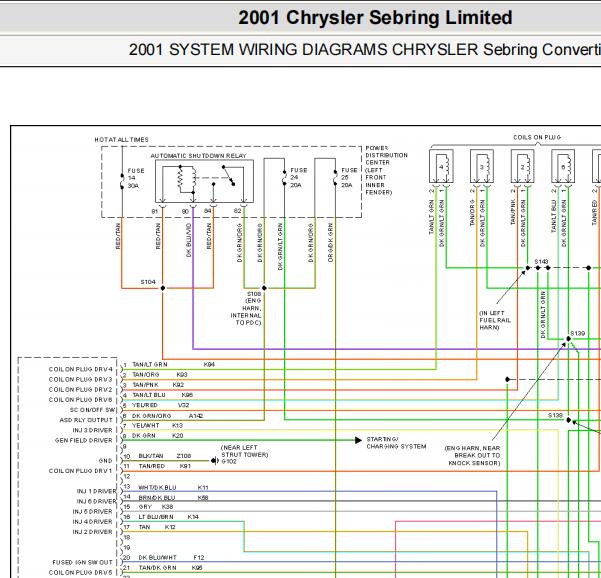Click the S104 splice dot
The height and width of the screenshot is (578, 601).
[163, 288]
